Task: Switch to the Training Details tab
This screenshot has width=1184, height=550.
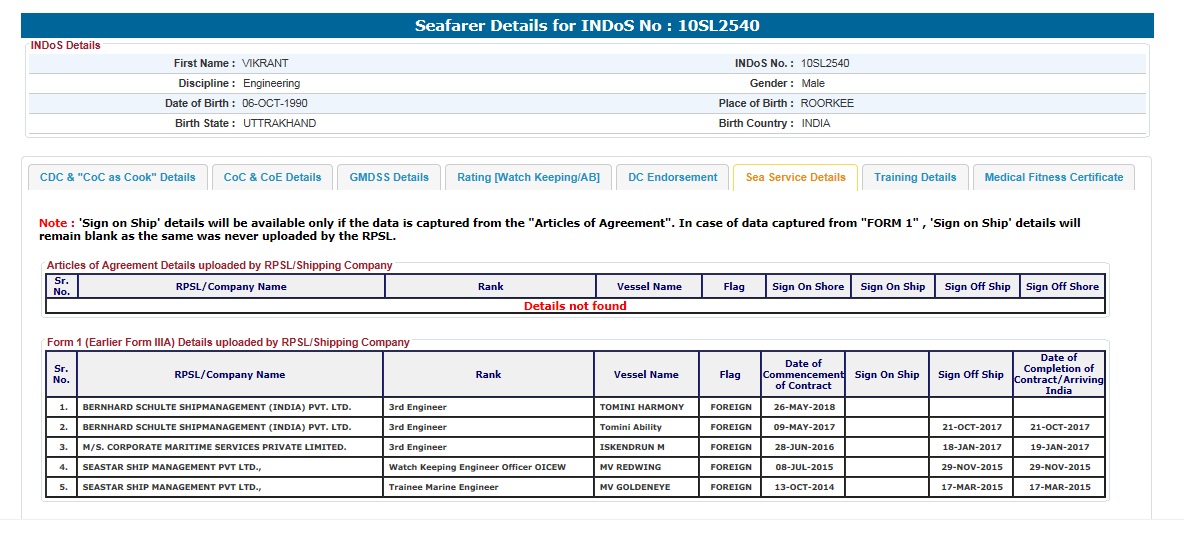Action: [915, 177]
